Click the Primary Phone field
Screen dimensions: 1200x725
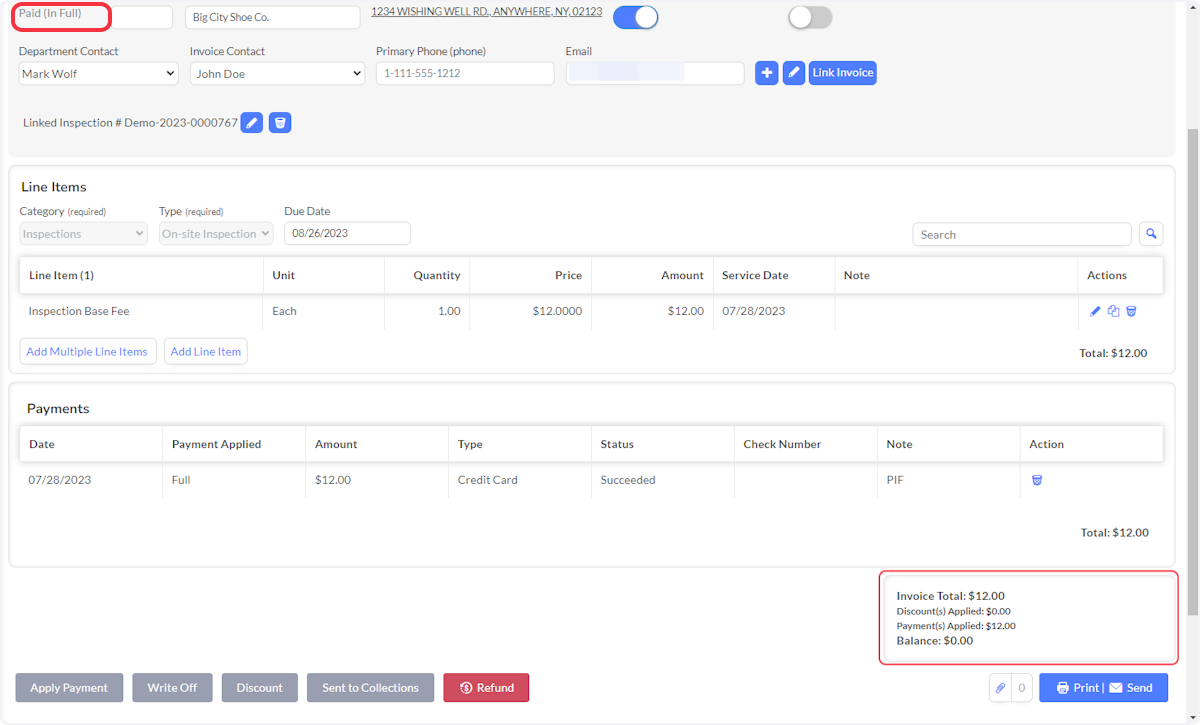click(x=465, y=73)
